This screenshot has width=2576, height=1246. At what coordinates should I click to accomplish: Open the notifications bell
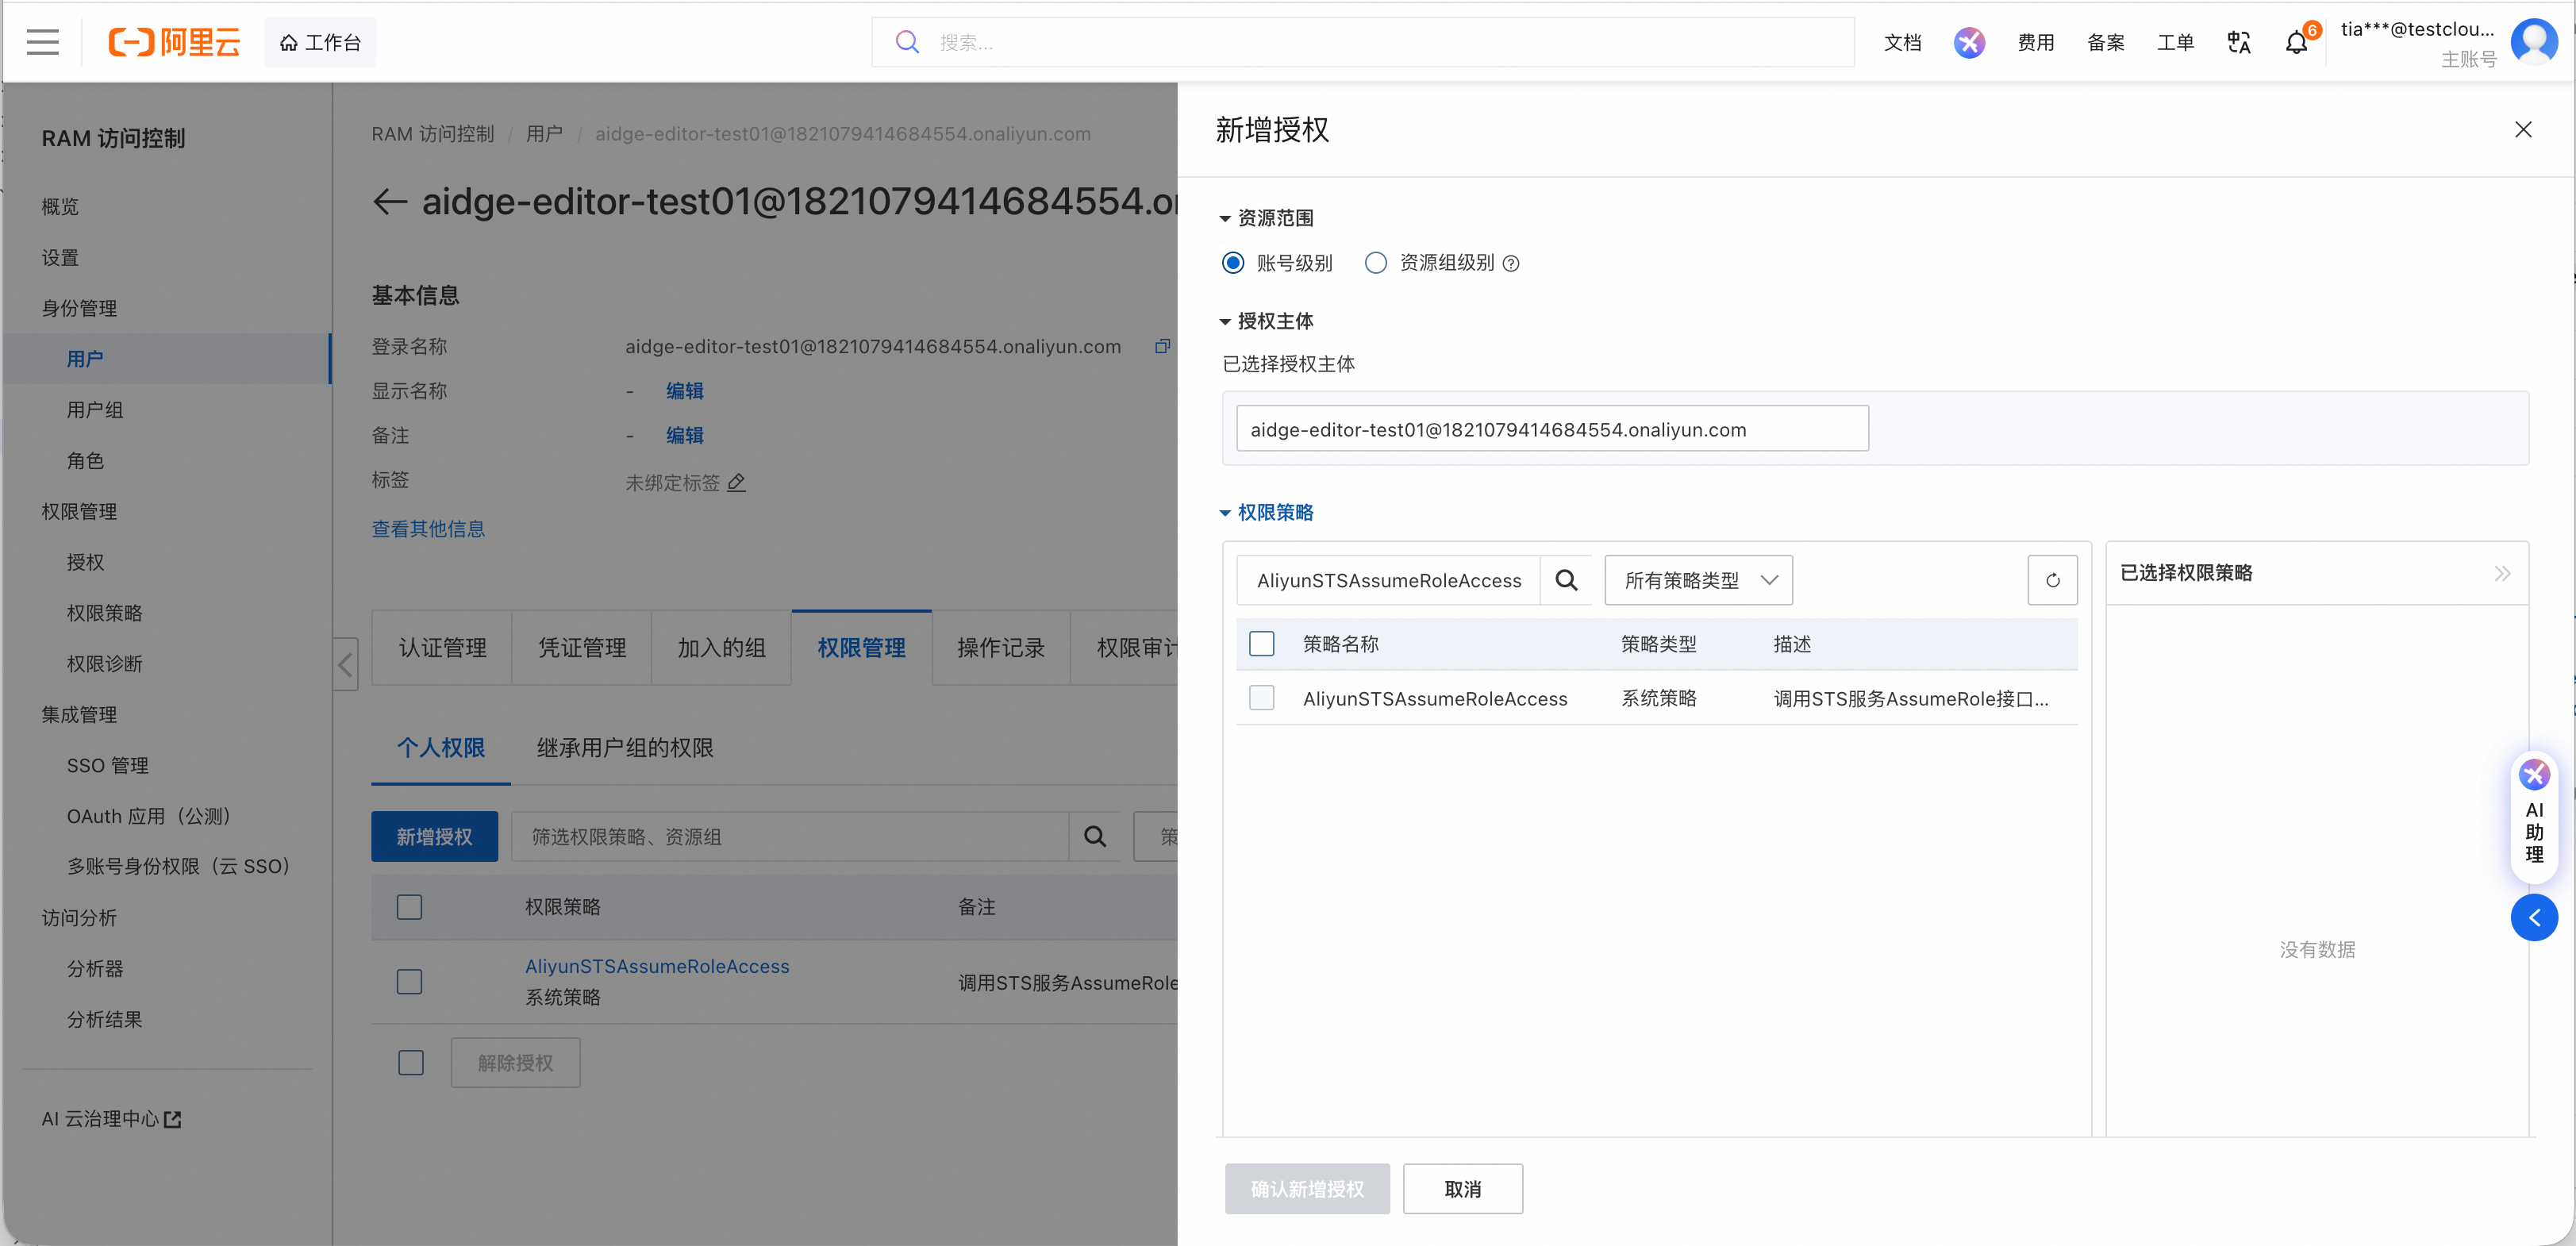tap(2296, 42)
